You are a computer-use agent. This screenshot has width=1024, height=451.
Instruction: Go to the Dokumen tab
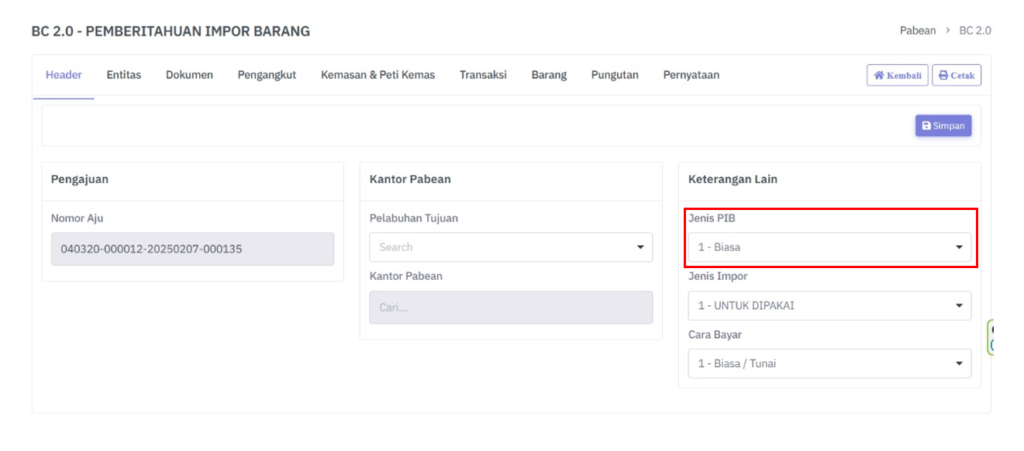click(x=189, y=75)
